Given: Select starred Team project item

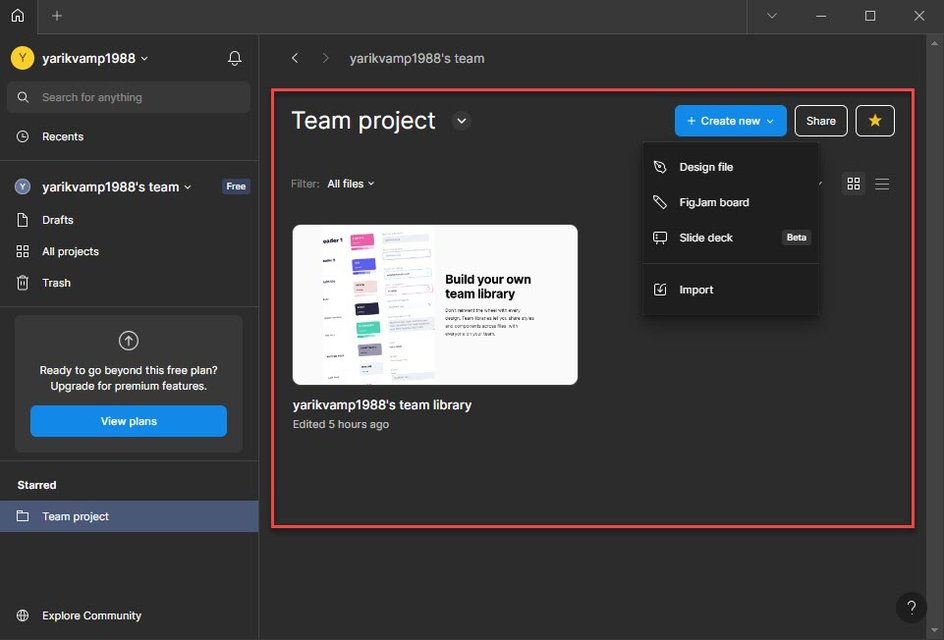Looking at the screenshot, I should 129,516.
